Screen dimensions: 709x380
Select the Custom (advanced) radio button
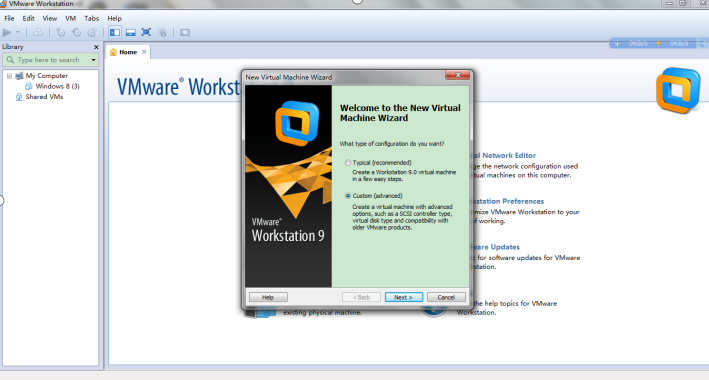click(348, 196)
